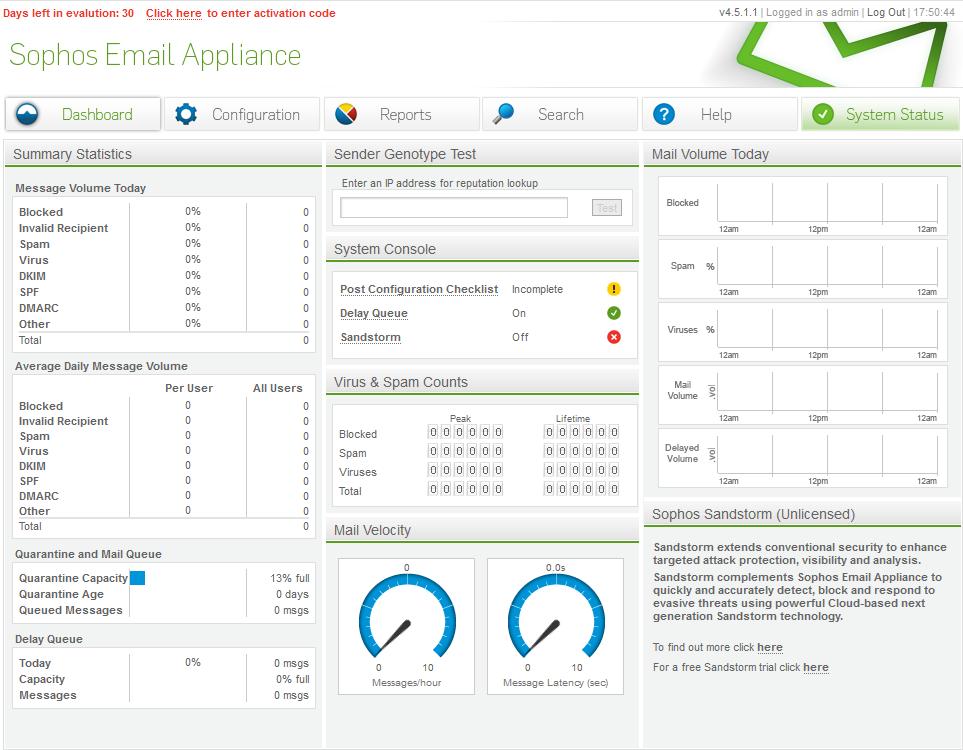Viewport: 963px width, 750px height.
Task: Click the Sender Genotype Test panel header
Action: click(x=483, y=154)
